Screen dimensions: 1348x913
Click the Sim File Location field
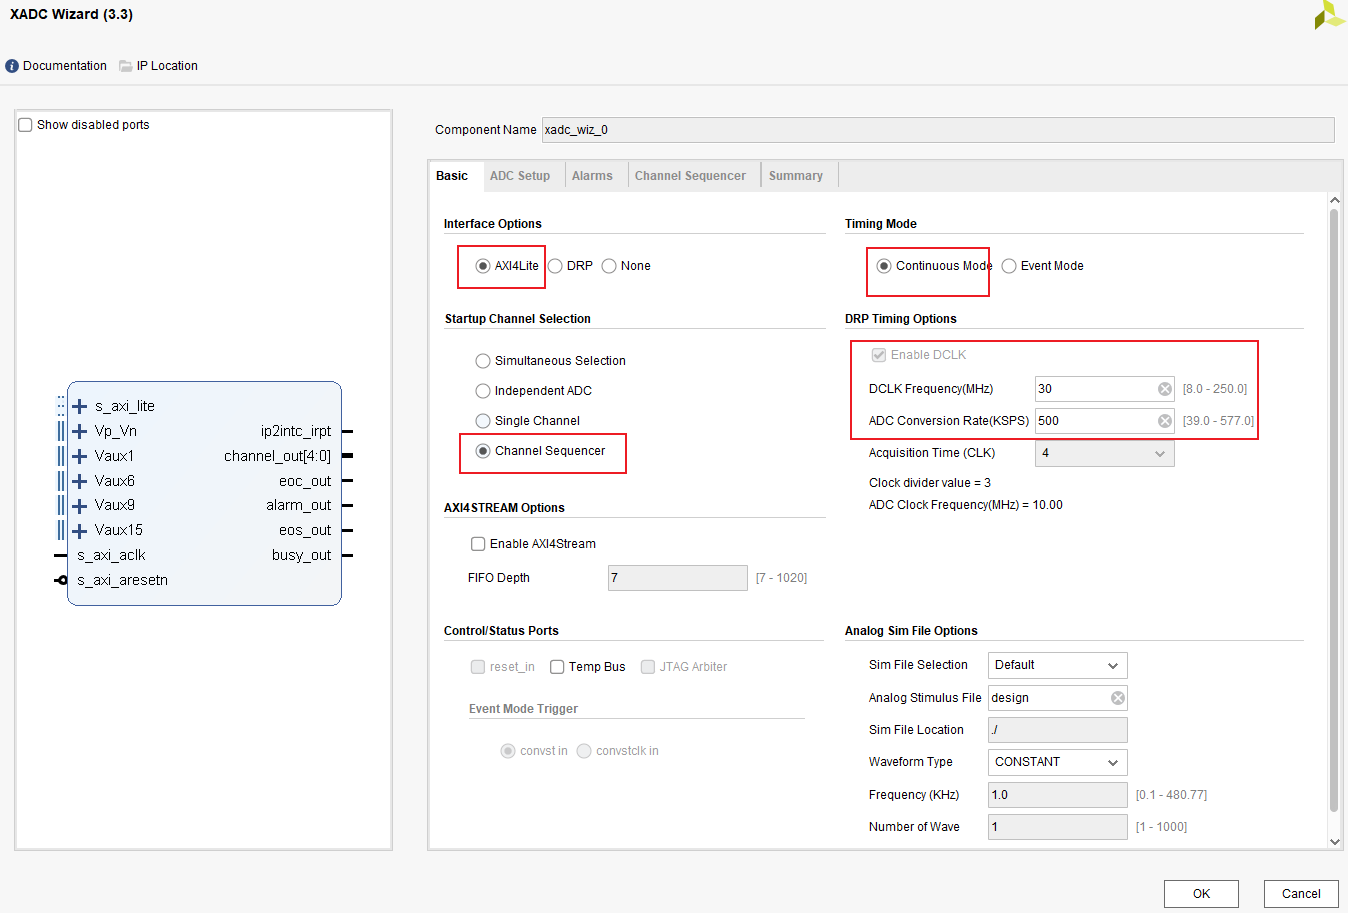click(1057, 730)
